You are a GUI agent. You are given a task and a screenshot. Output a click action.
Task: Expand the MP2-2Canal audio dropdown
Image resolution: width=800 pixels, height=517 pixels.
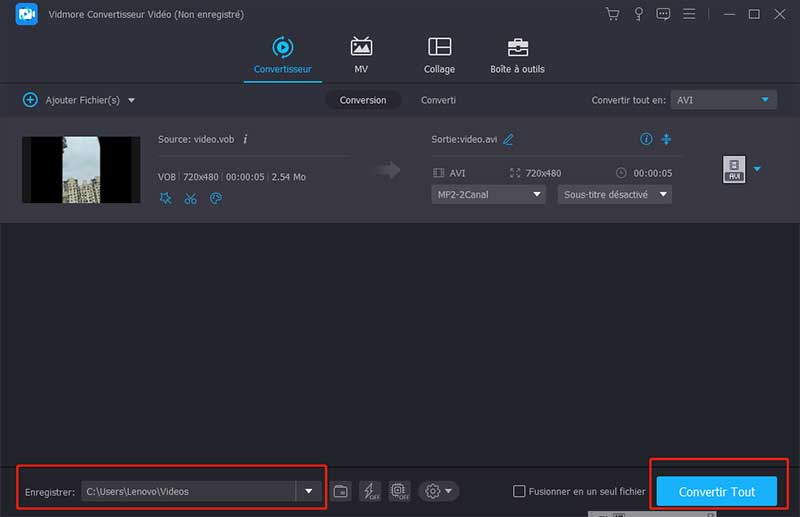(488, 195)
